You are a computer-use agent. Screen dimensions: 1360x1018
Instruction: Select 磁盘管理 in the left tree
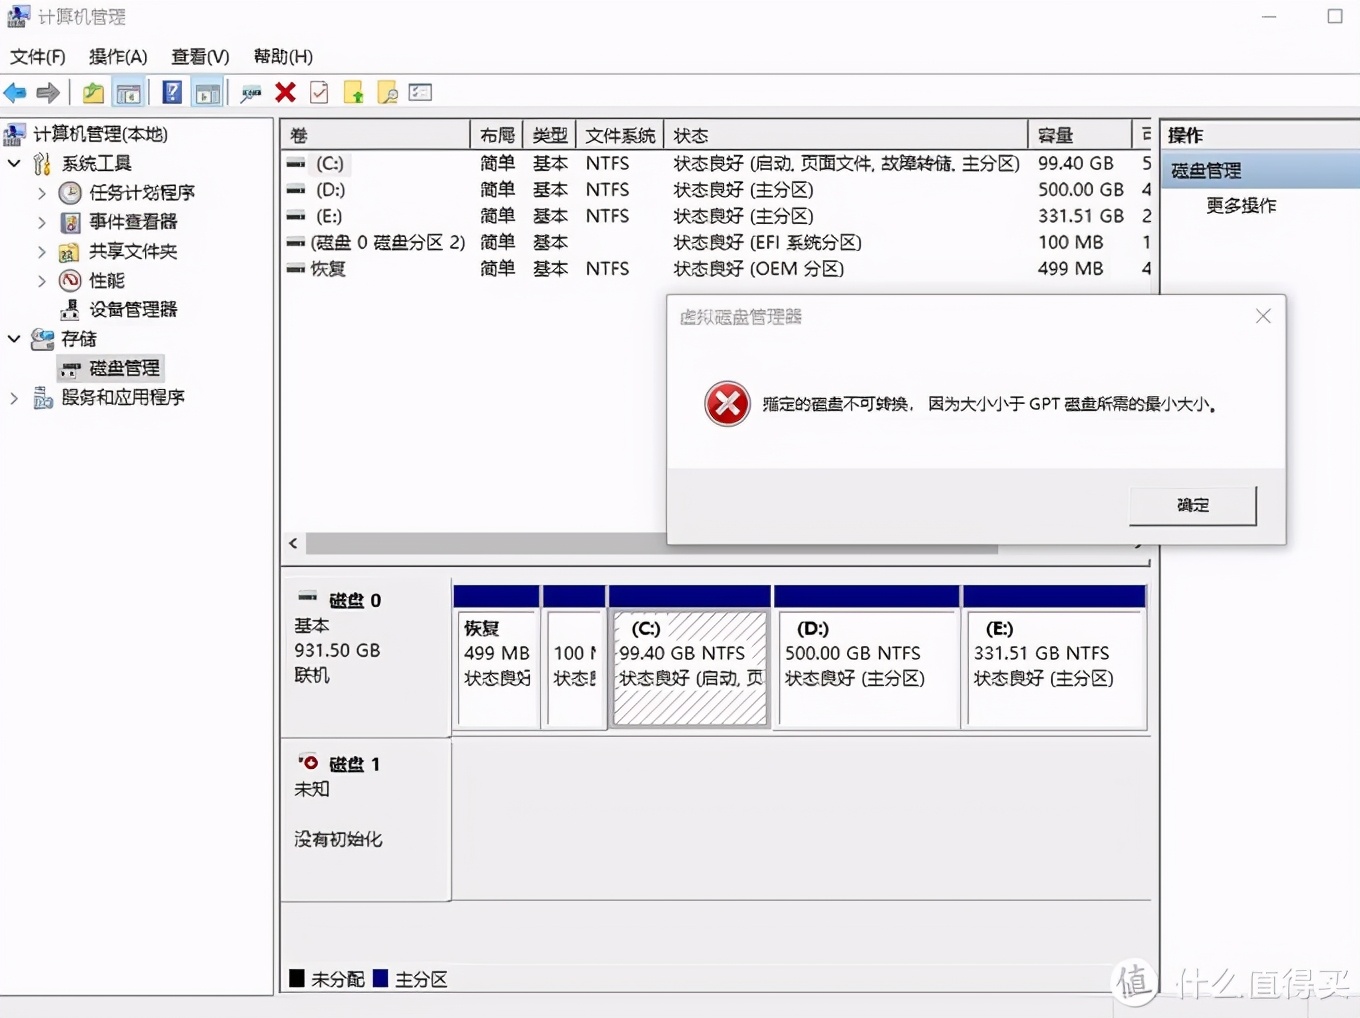coord(122,367)
